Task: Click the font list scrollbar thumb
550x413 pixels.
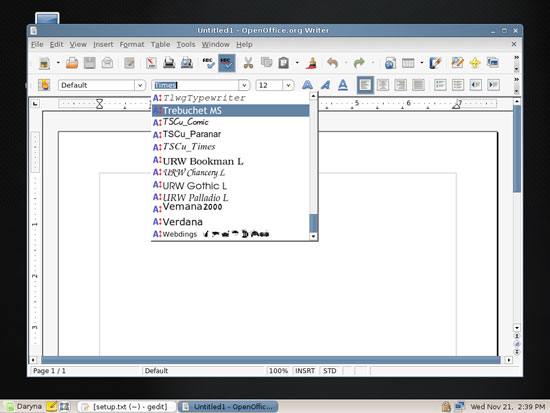Action: coord(314,224)
